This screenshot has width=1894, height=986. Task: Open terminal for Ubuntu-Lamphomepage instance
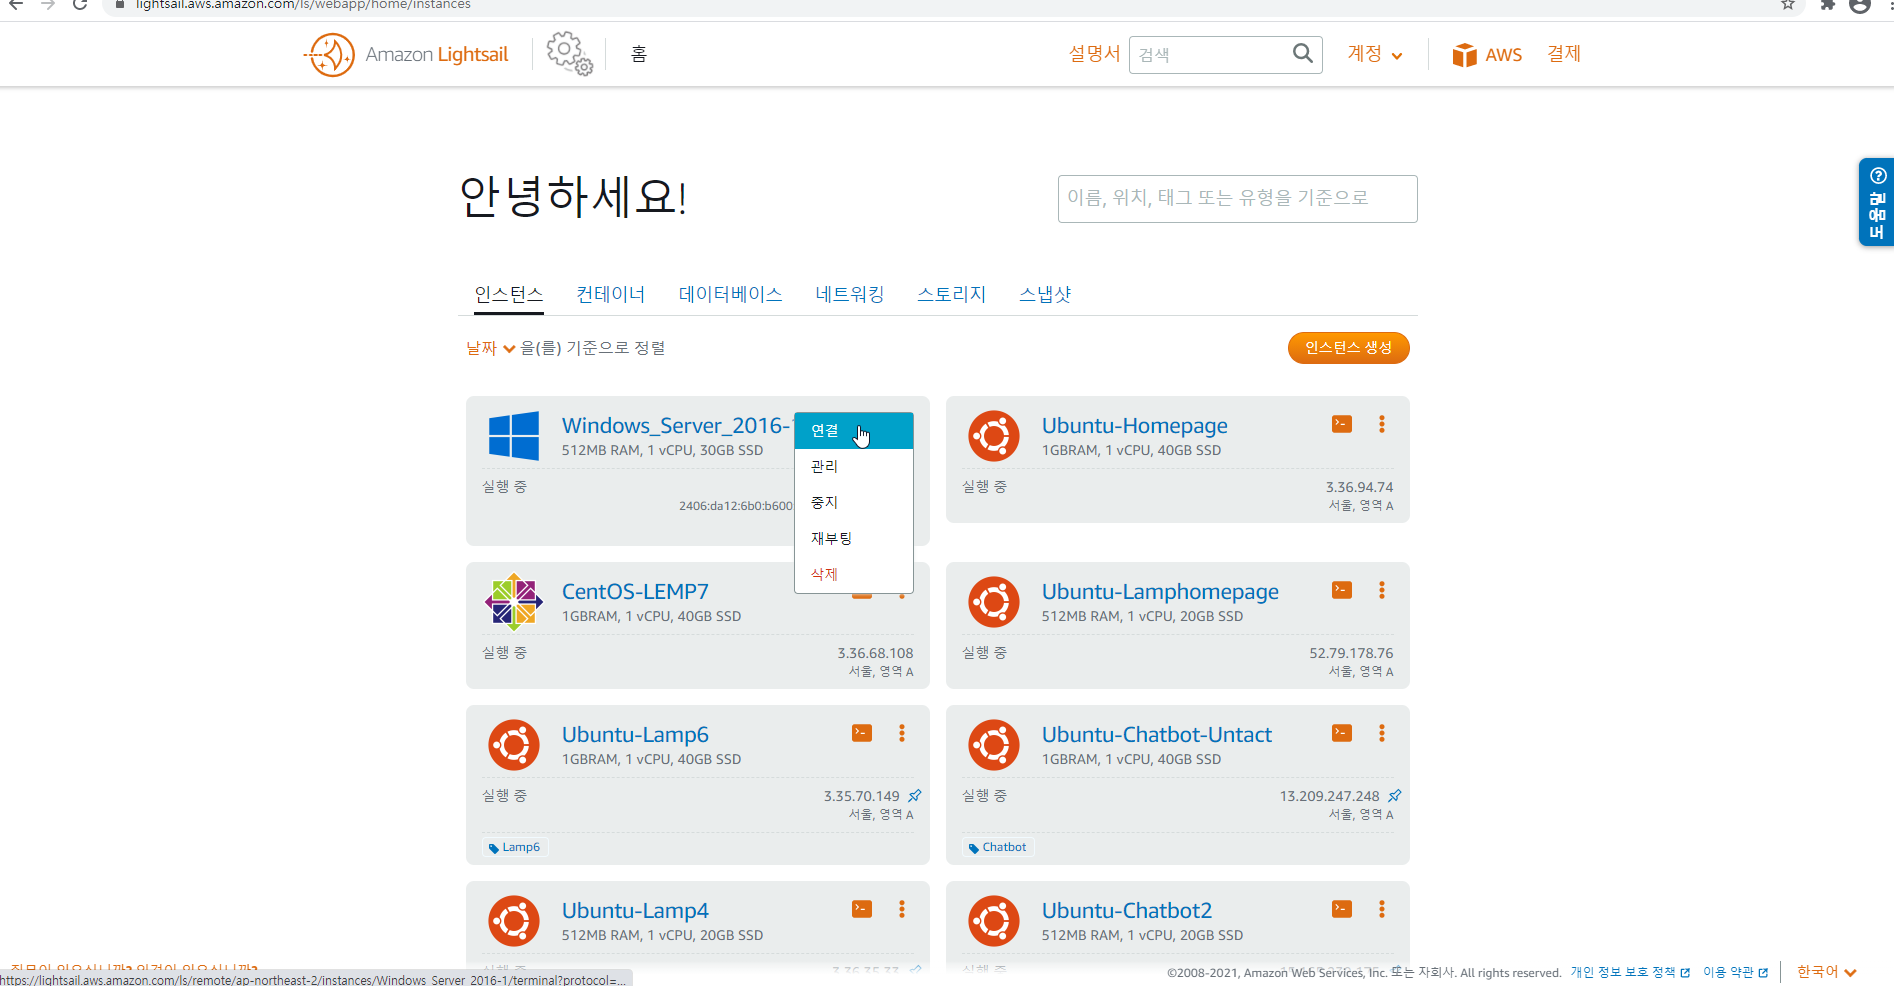[x=1342, y=590]
